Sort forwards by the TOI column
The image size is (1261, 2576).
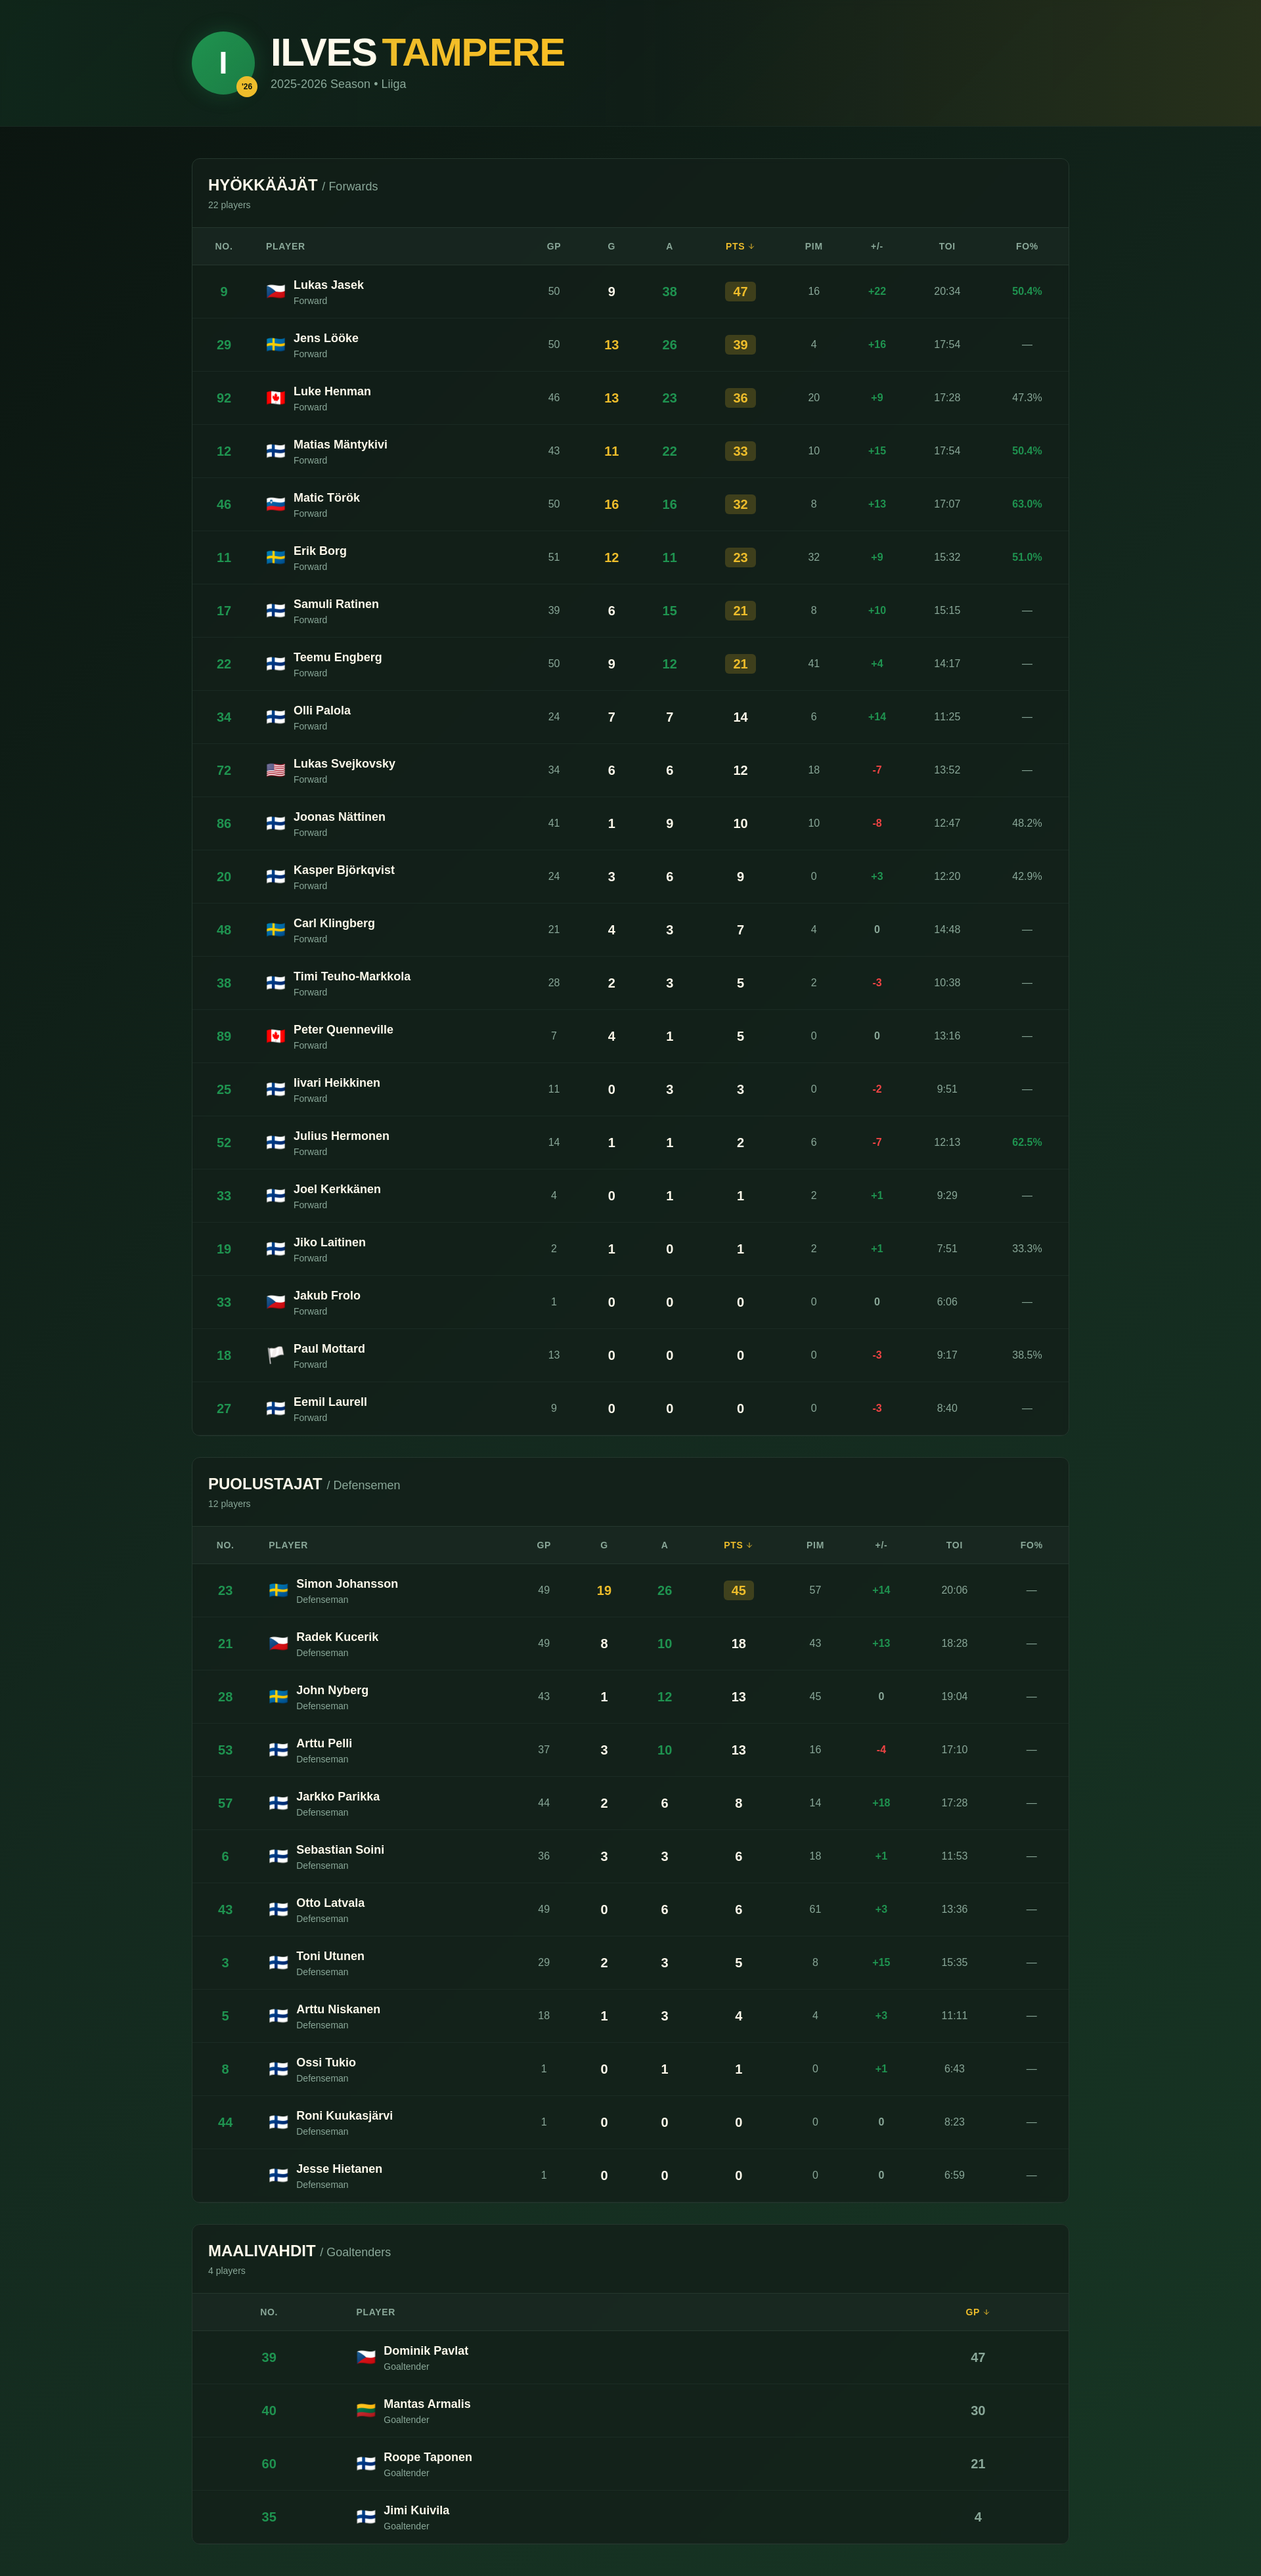click(947, 246)
